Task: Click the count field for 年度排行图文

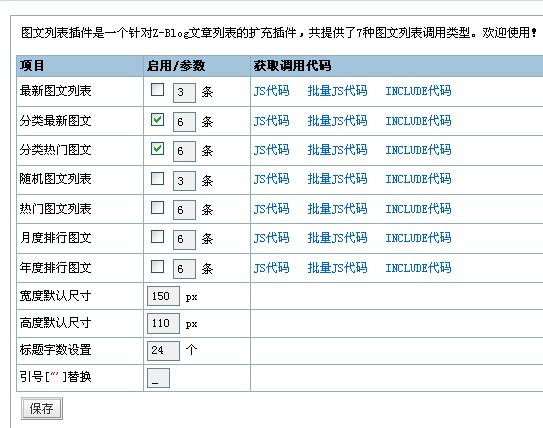Action: (x=184, y=269)
